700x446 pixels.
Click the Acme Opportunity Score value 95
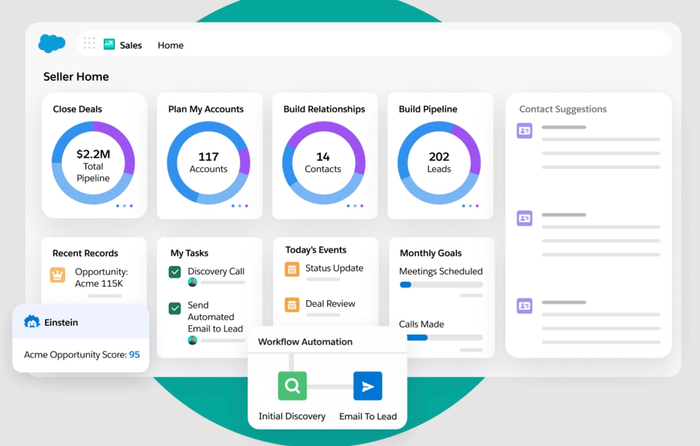[134, 354]
